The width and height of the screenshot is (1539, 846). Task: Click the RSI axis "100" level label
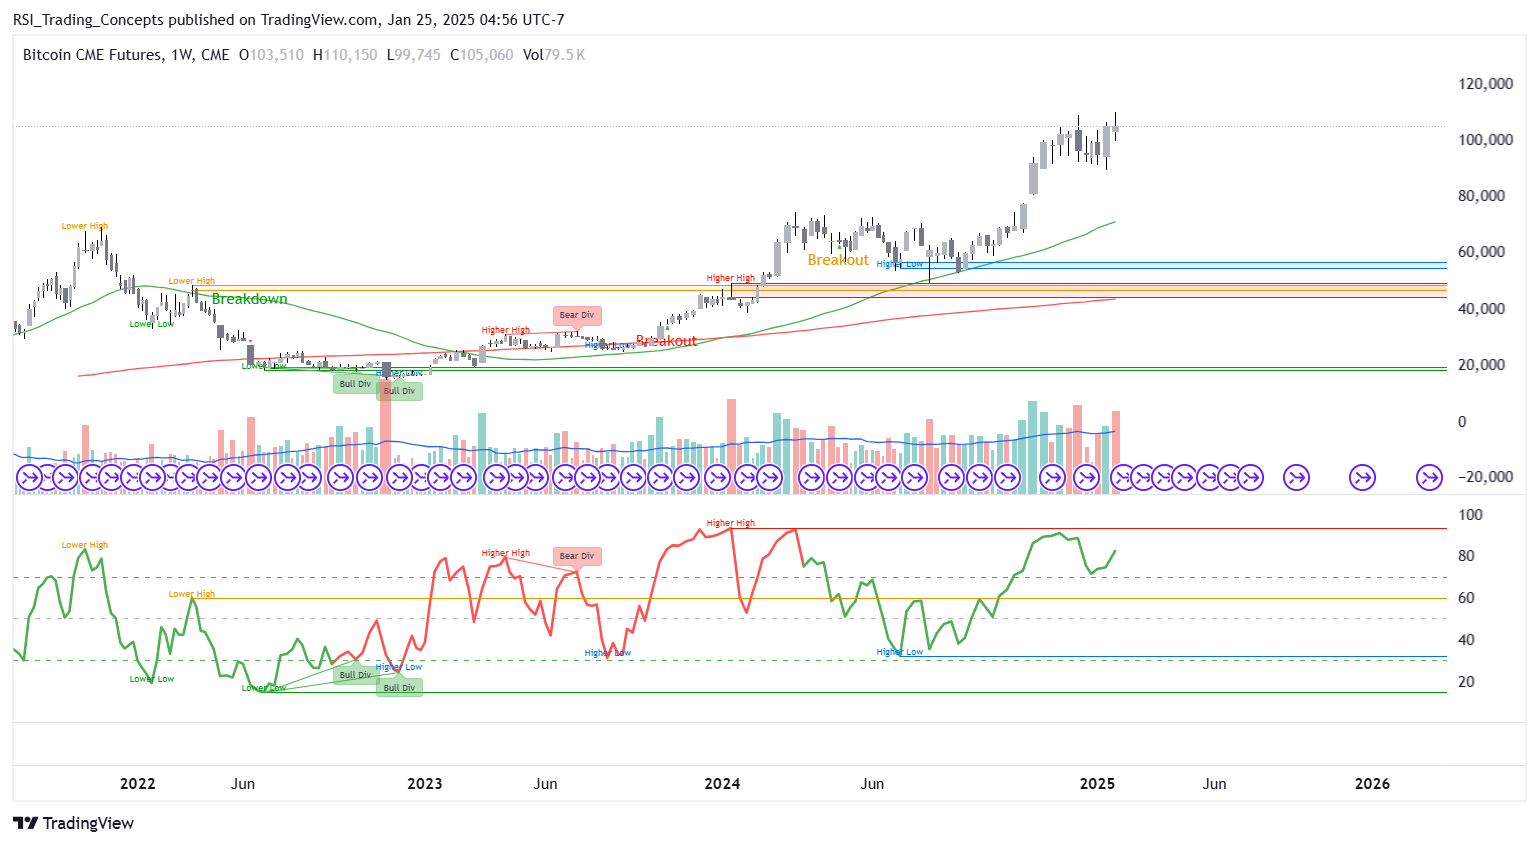[1471, 515]
